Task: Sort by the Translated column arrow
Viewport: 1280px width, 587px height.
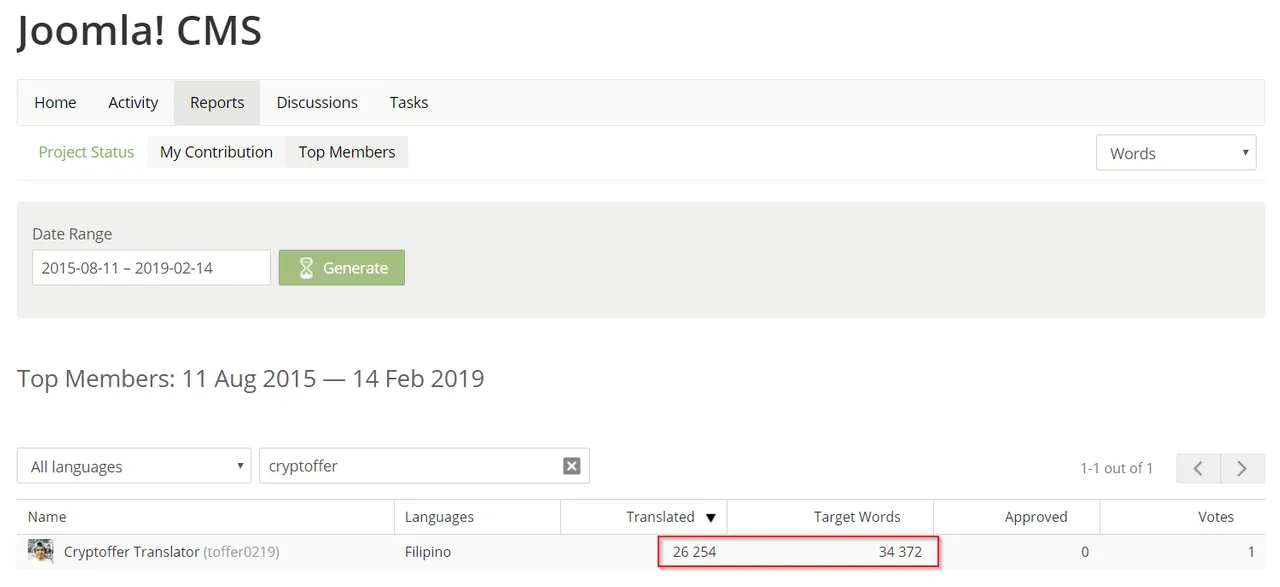Action: point(711,518)
